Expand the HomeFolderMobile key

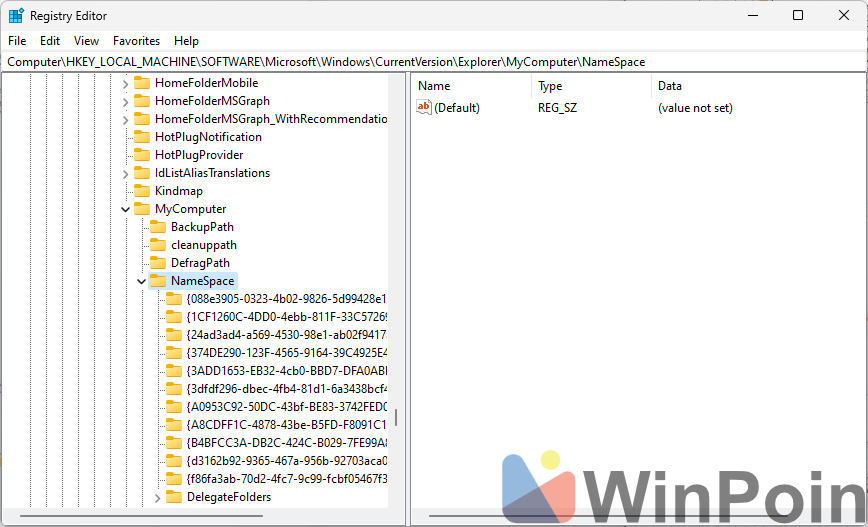pos(126,84)
